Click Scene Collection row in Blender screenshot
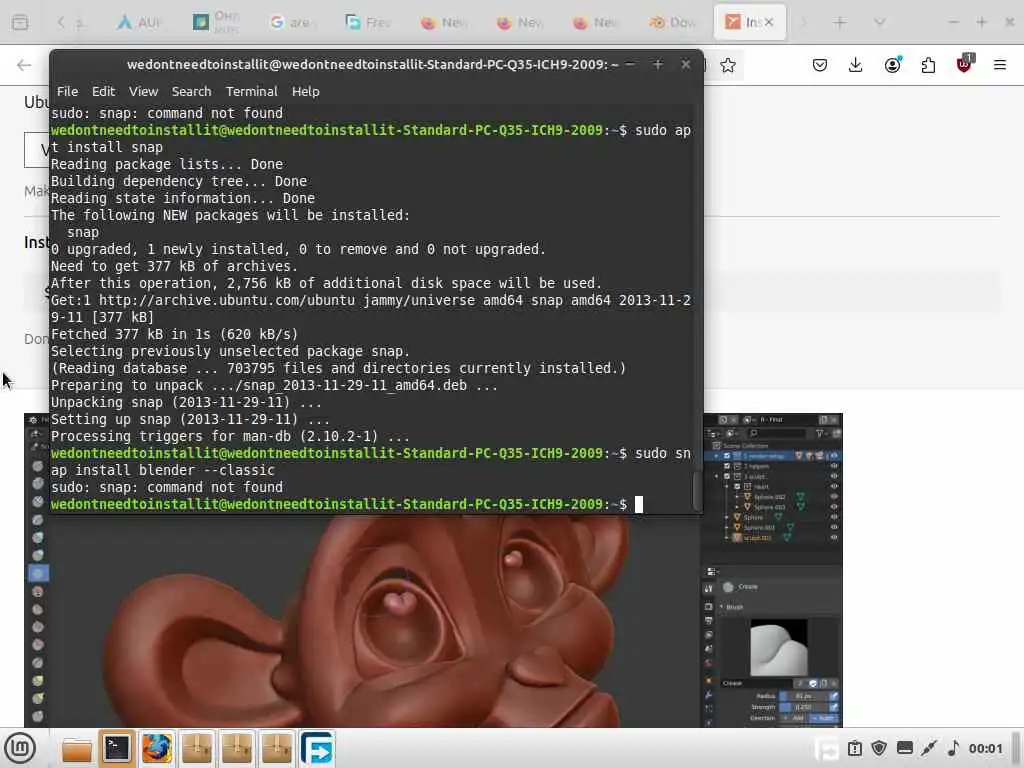Viewport: 1024px width, 768px height. tap(741, 445)
